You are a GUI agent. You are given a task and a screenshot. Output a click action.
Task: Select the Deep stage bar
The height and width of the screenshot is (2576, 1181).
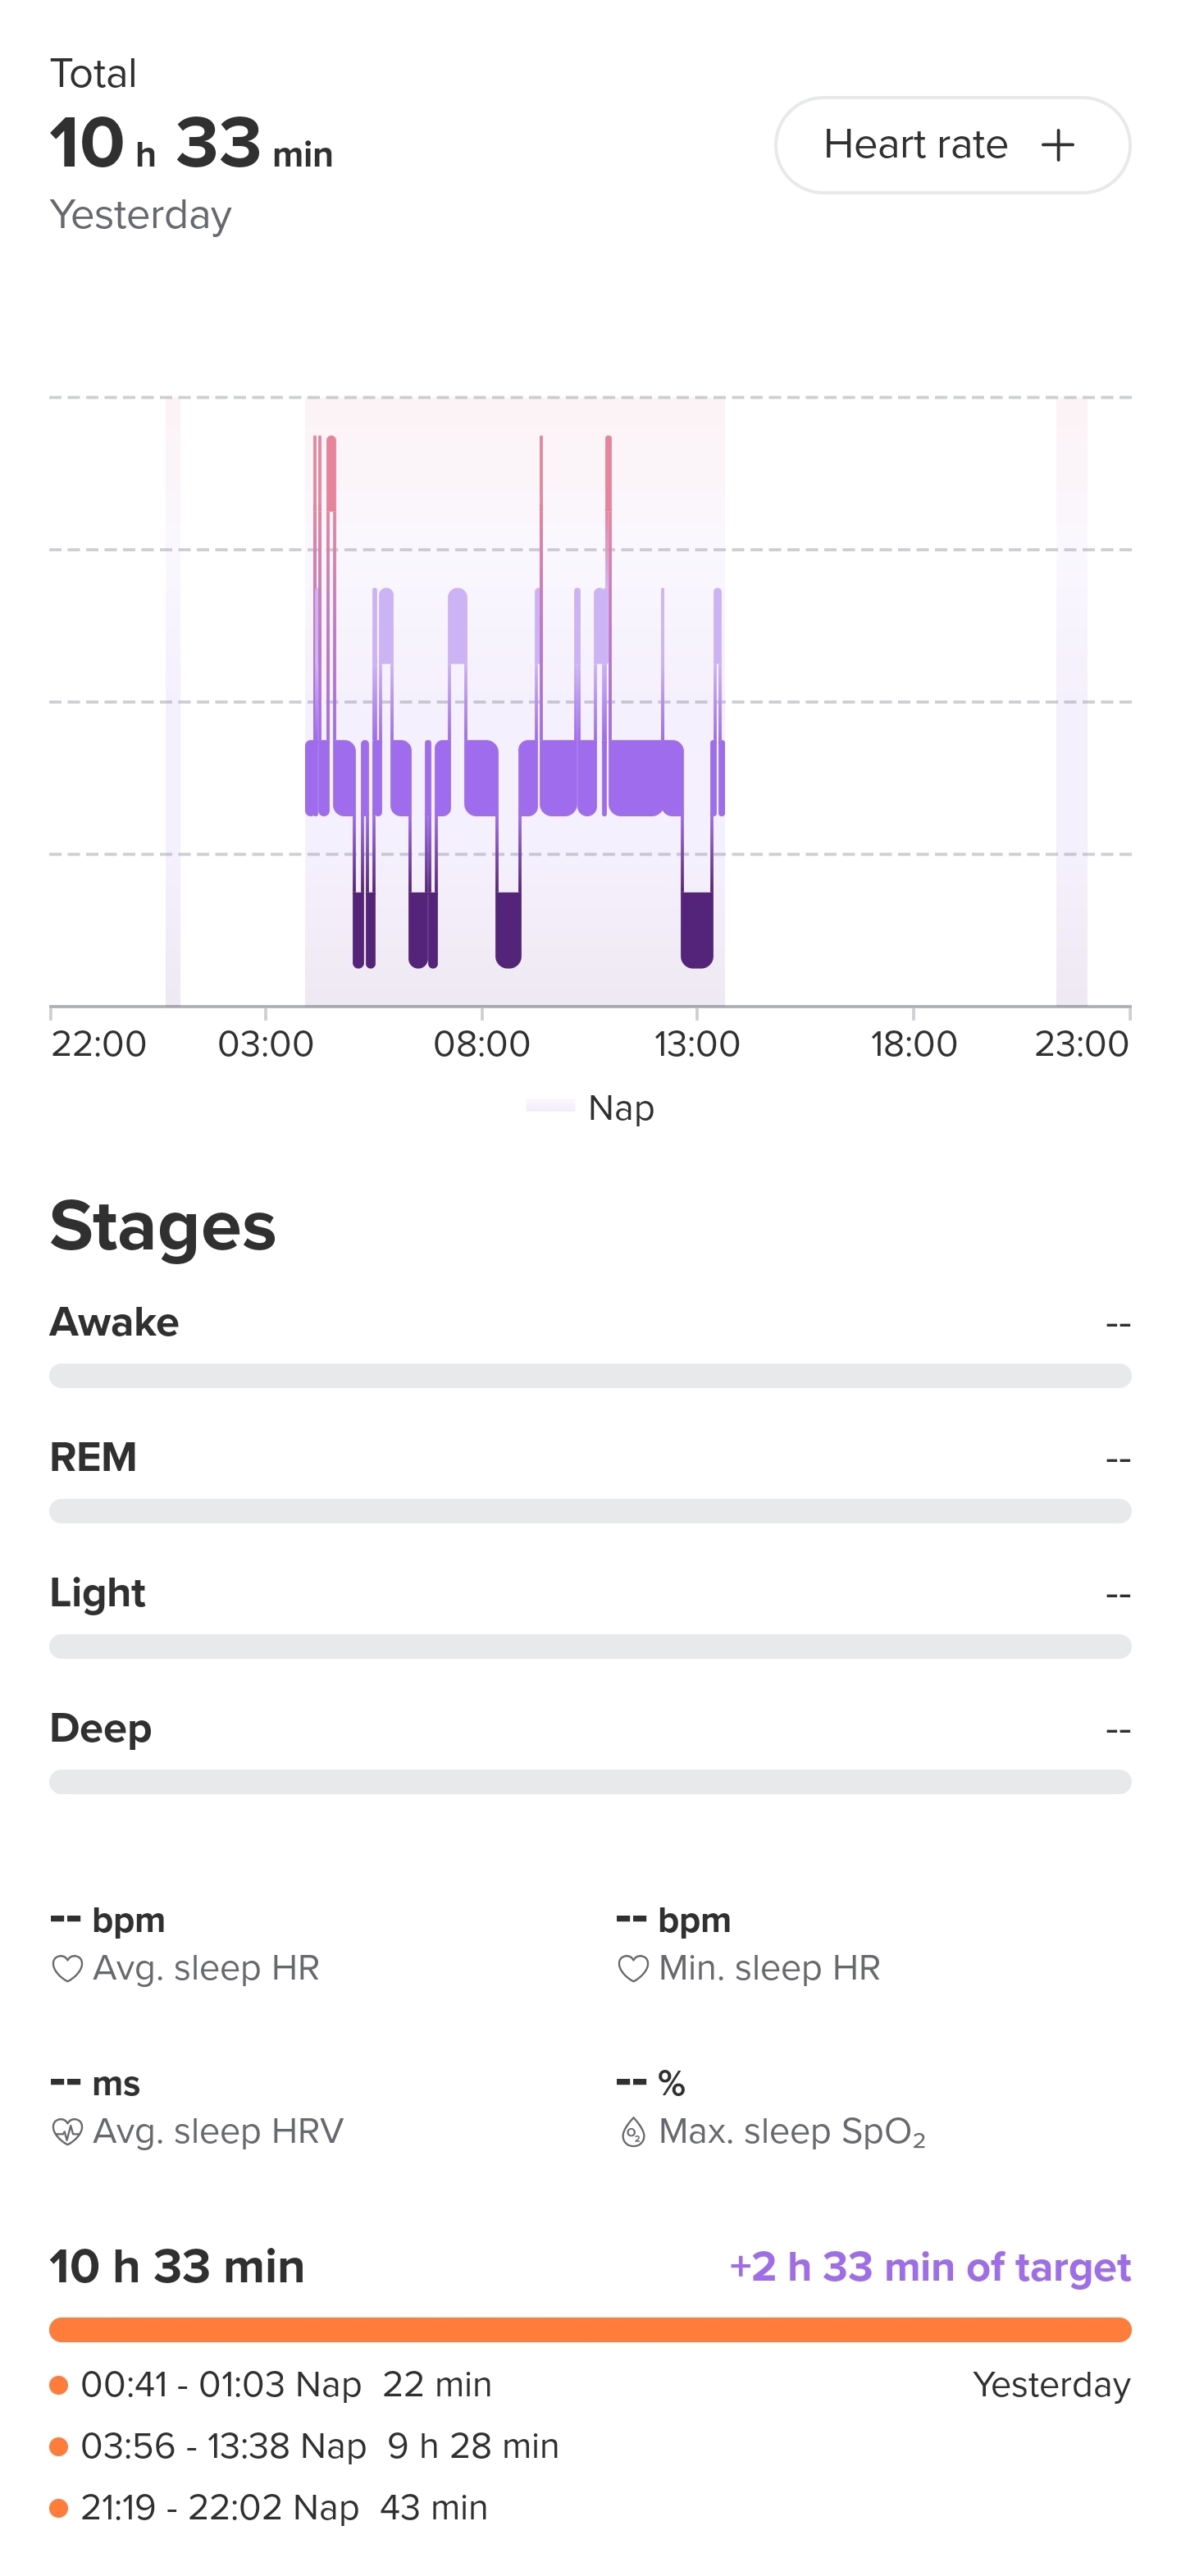(590, 1781)
